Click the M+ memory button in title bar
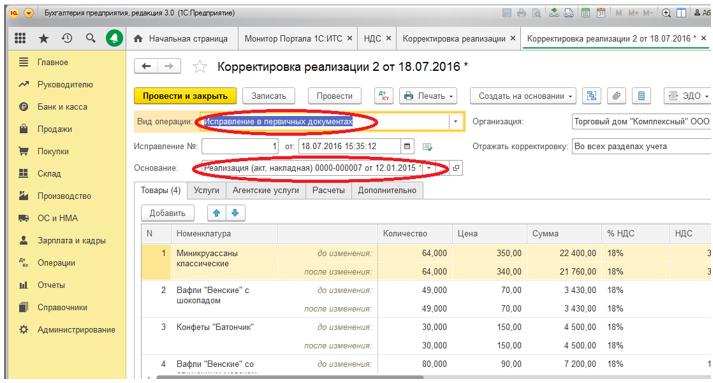This screenshot has width=713, height=383. (633, 13)
